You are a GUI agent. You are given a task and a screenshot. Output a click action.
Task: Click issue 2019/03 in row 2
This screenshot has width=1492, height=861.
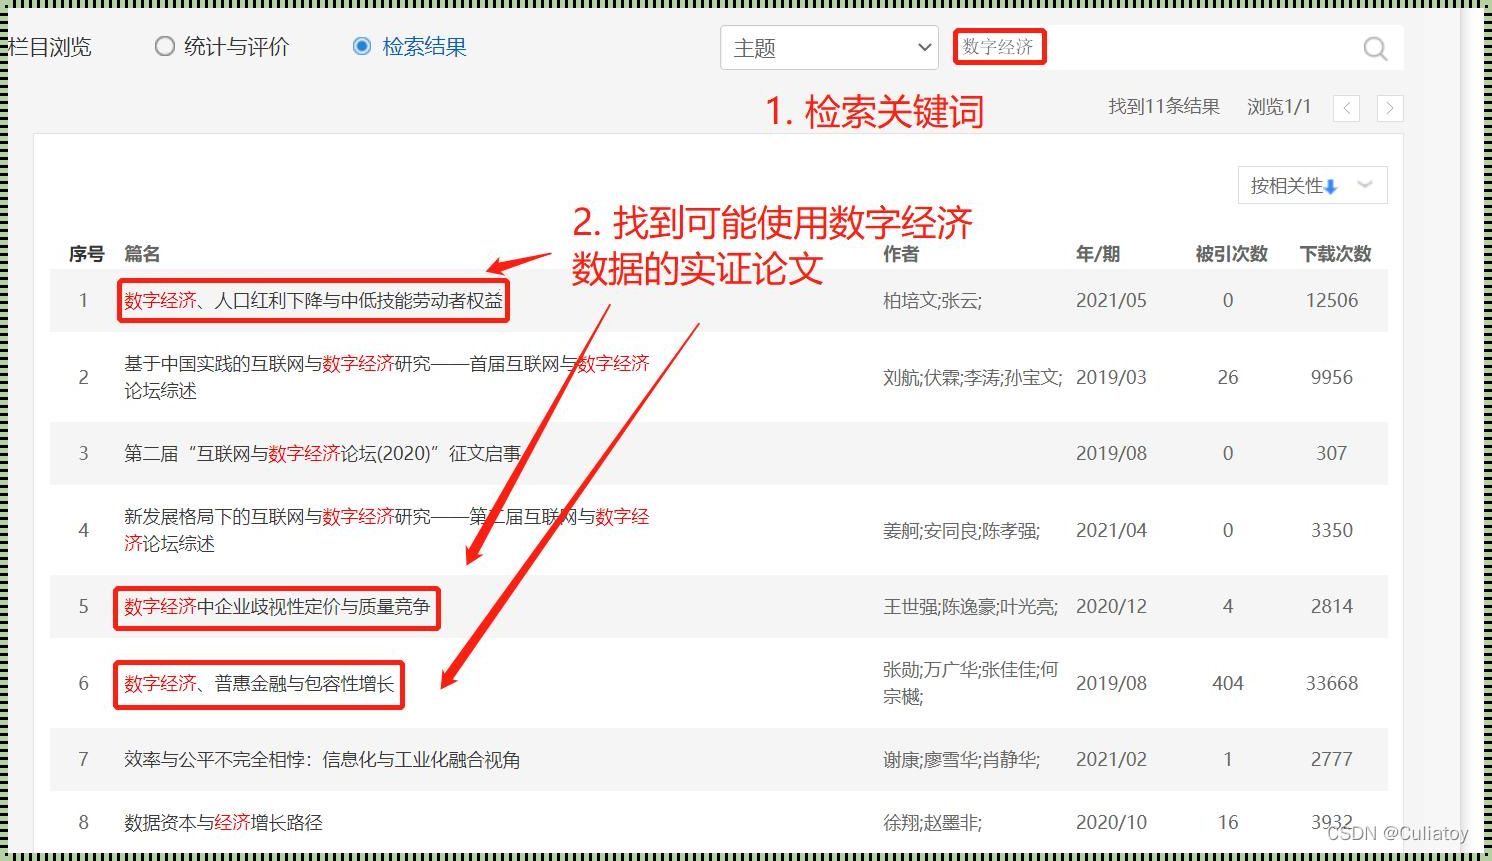click(x=1111, y=377)
